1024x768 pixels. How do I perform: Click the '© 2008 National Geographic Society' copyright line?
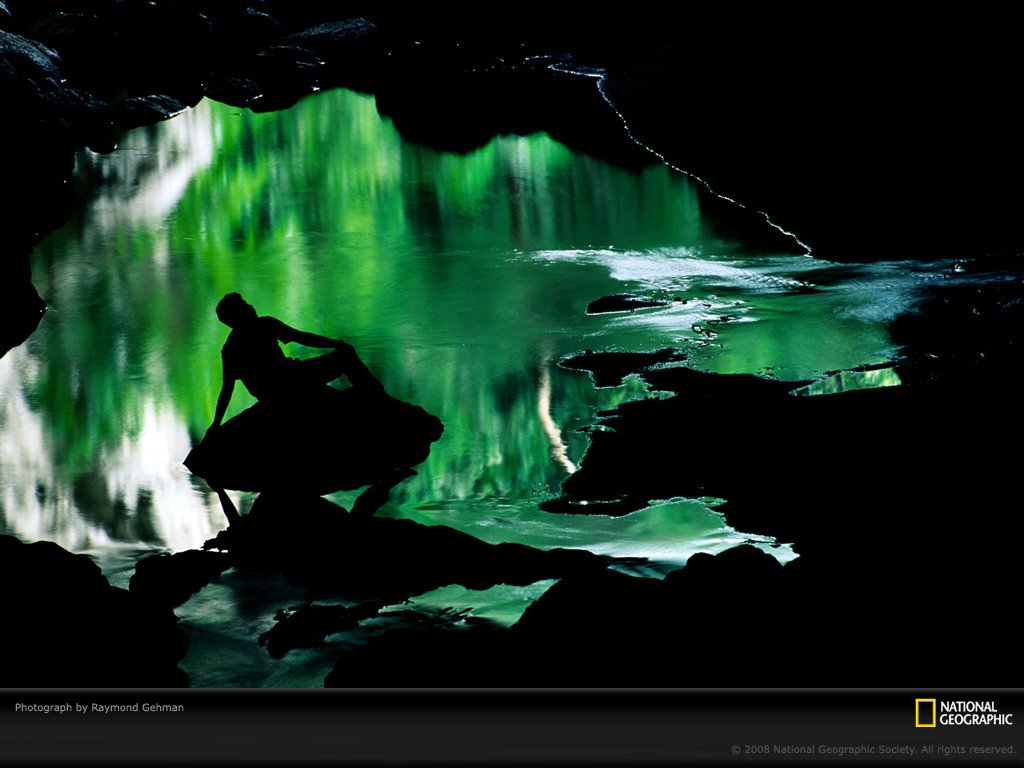[x=872, y=750]
